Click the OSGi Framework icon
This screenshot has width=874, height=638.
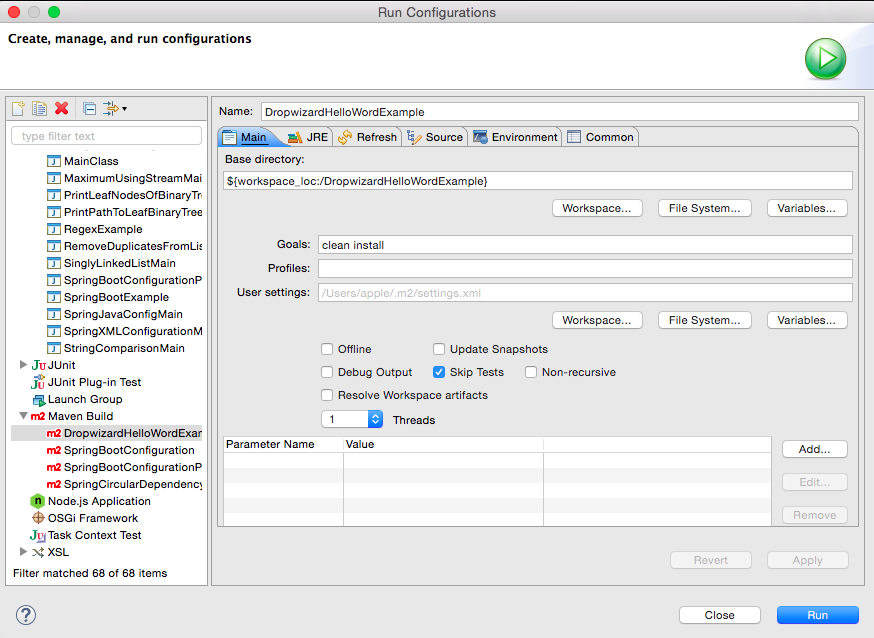[x=38, y=518]
